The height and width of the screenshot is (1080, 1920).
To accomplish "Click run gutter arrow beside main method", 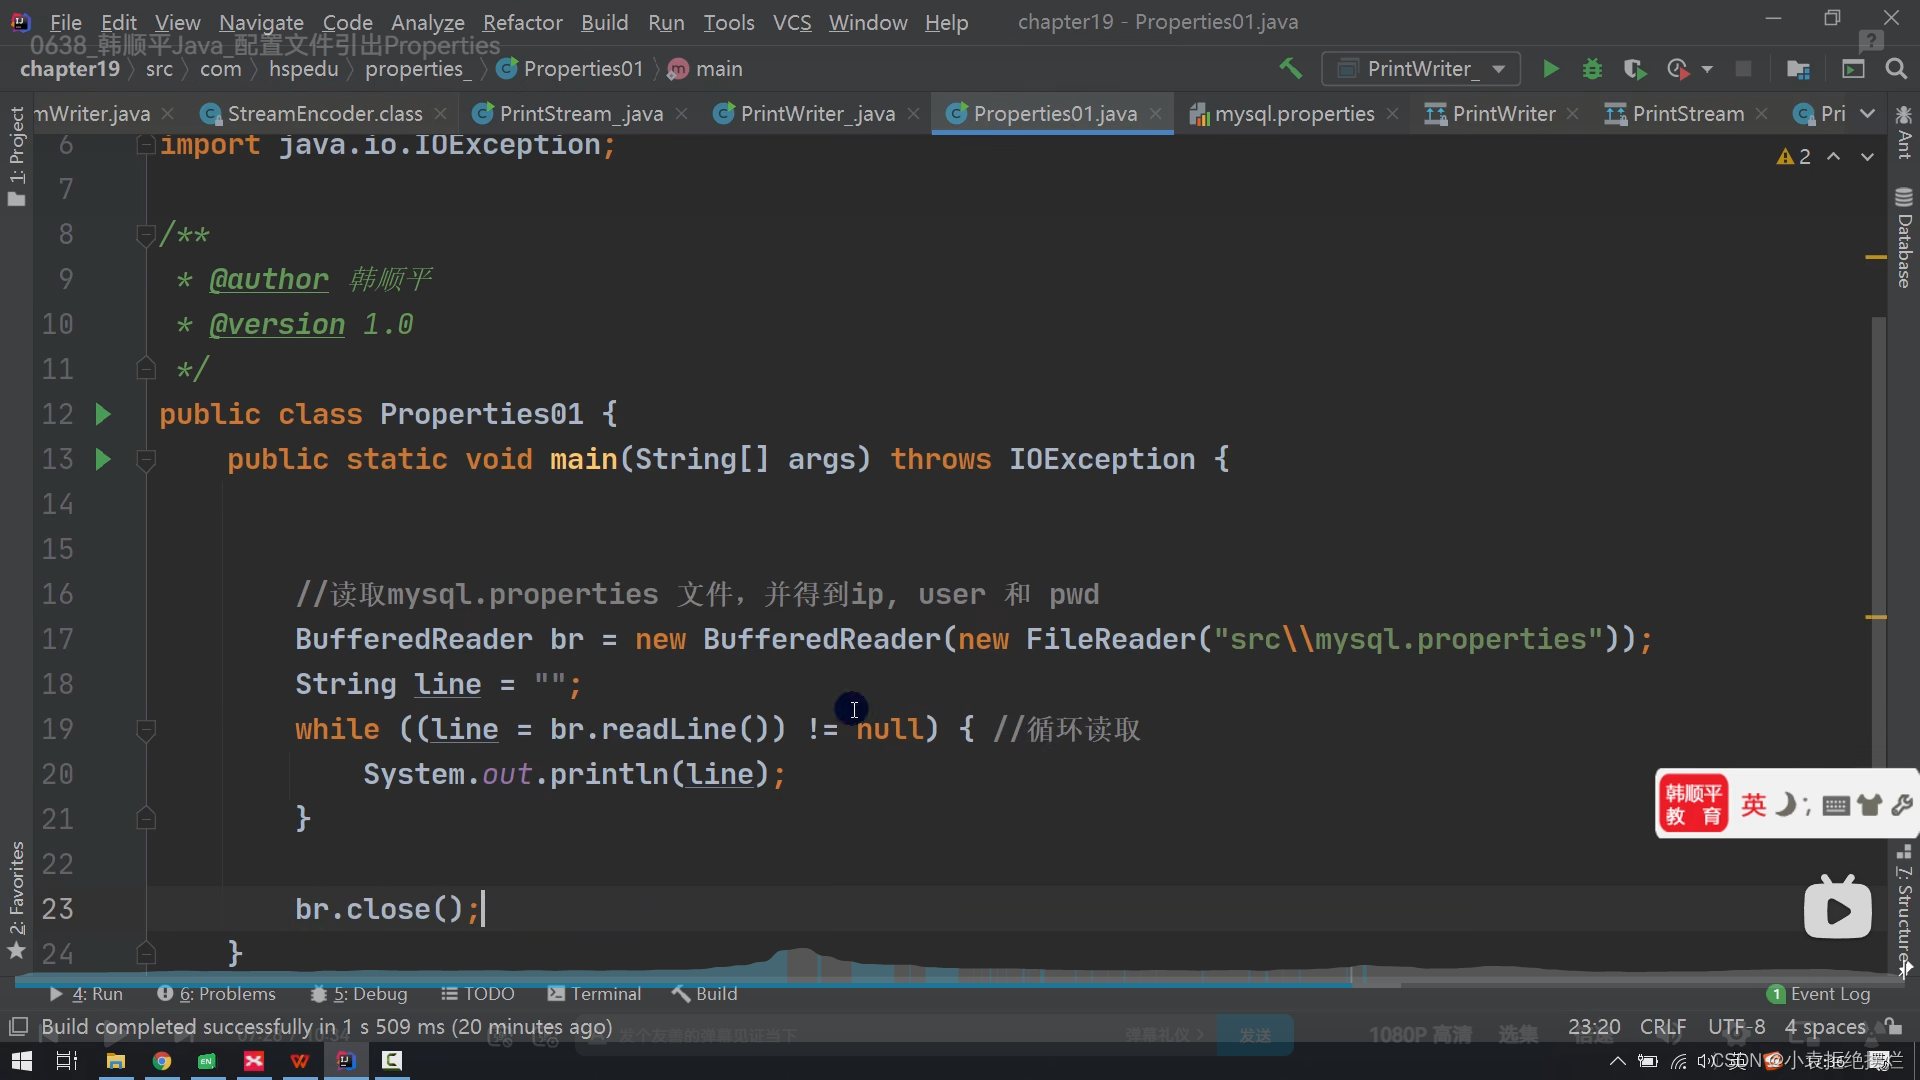I will tap(103, 459).
